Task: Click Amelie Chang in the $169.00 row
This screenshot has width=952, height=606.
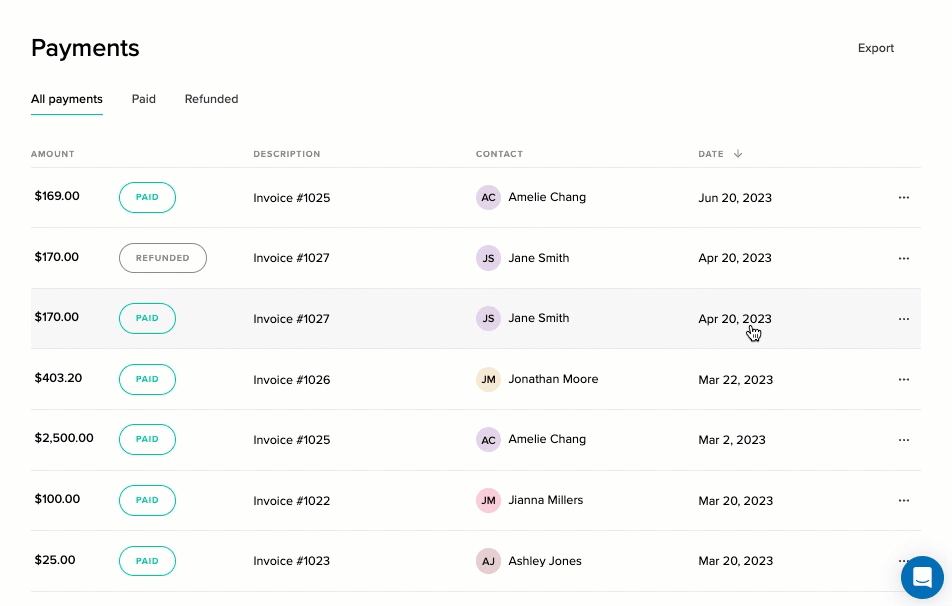Action: [547, 197]
